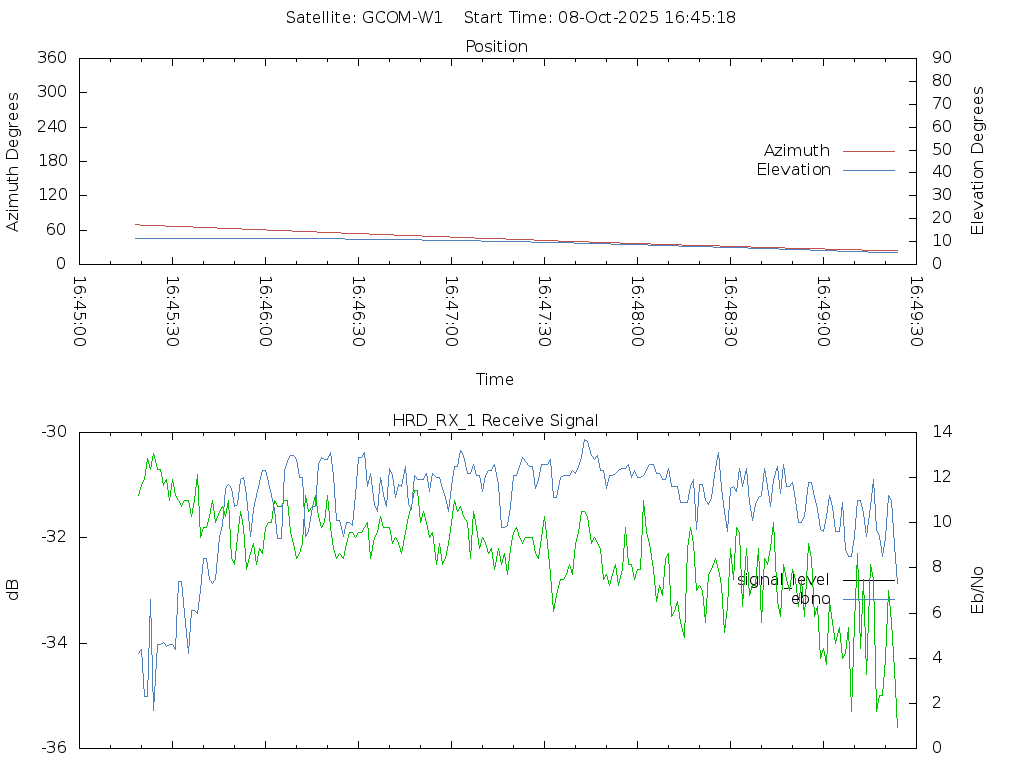Screen dimensions: 1024x768
Task: Click the 360 tick on the Azimuth axis
Action: click(x=51, y=58)
